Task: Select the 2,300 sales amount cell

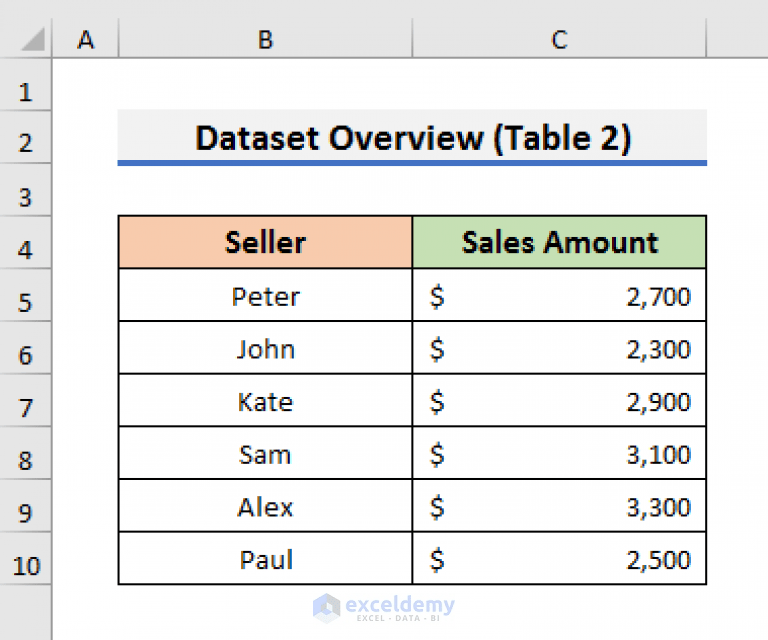Action: (559, 348)
